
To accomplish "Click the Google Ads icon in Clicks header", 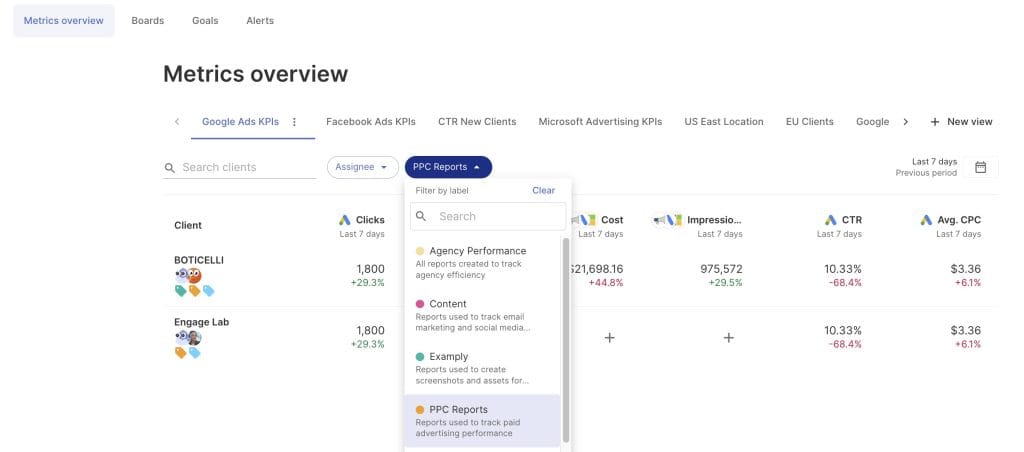I will point(345,220).
